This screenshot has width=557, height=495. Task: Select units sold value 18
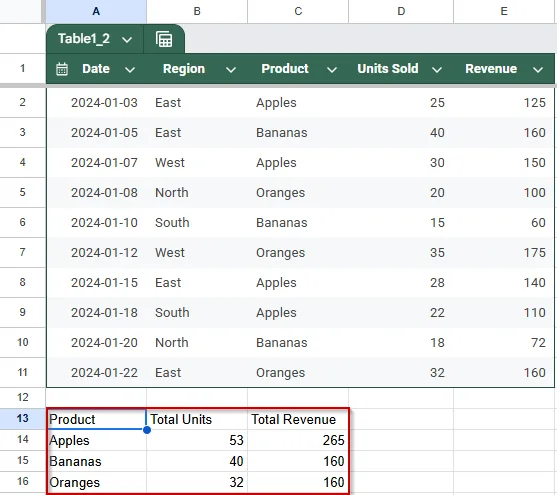coord(401,343)
